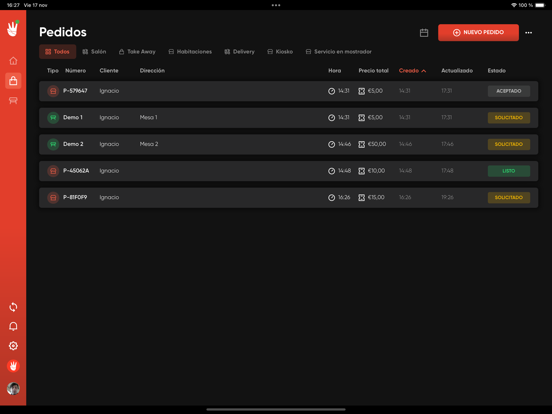Click the Listo status badge
Screen dimensions: 552x414
pyautogui.click(x=509, y=171)
